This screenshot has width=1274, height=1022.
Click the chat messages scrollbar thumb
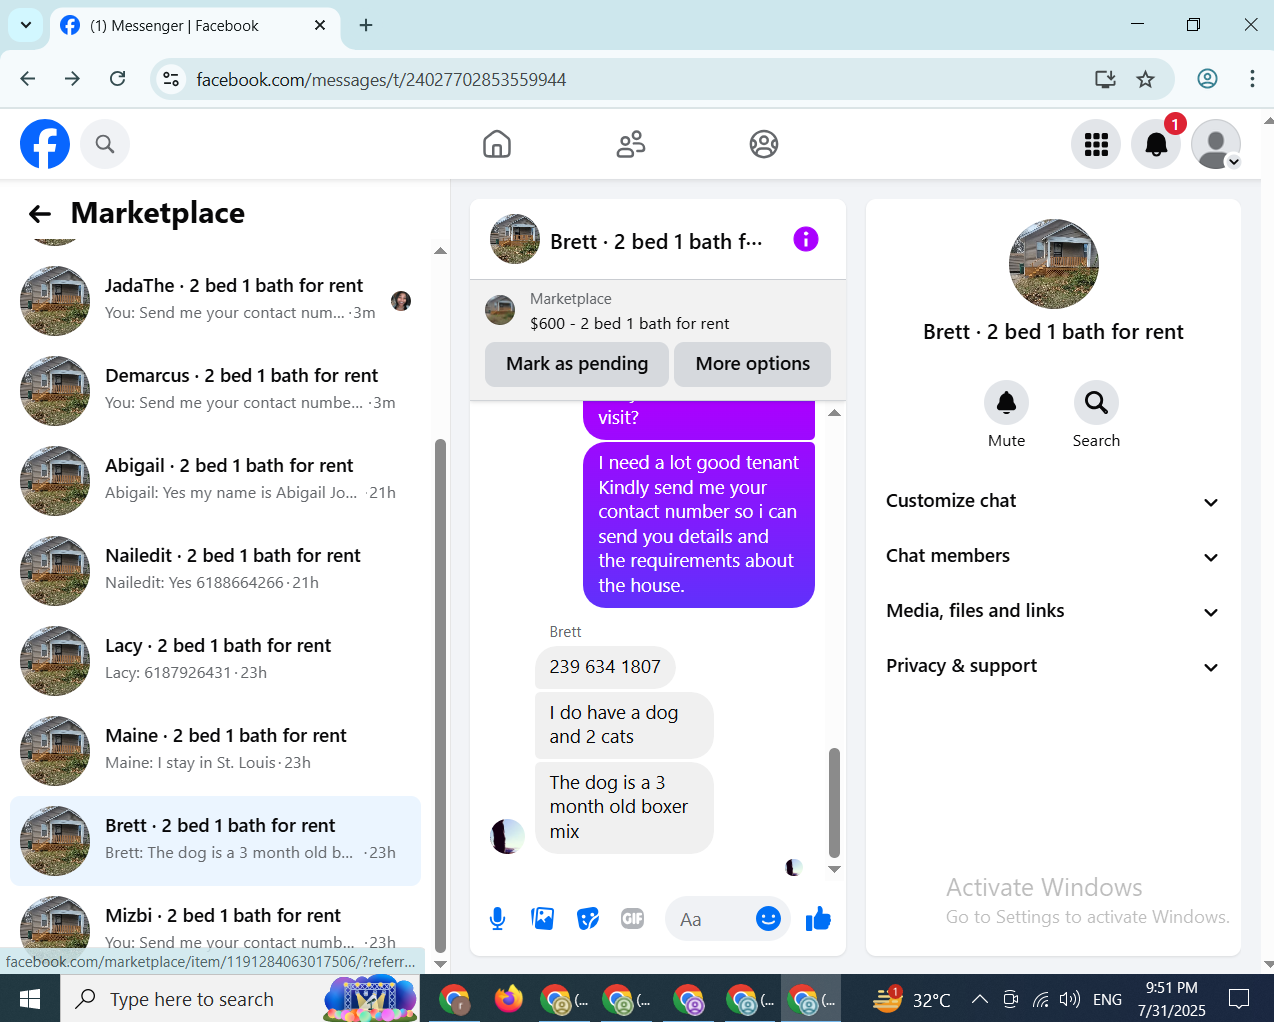834,803
